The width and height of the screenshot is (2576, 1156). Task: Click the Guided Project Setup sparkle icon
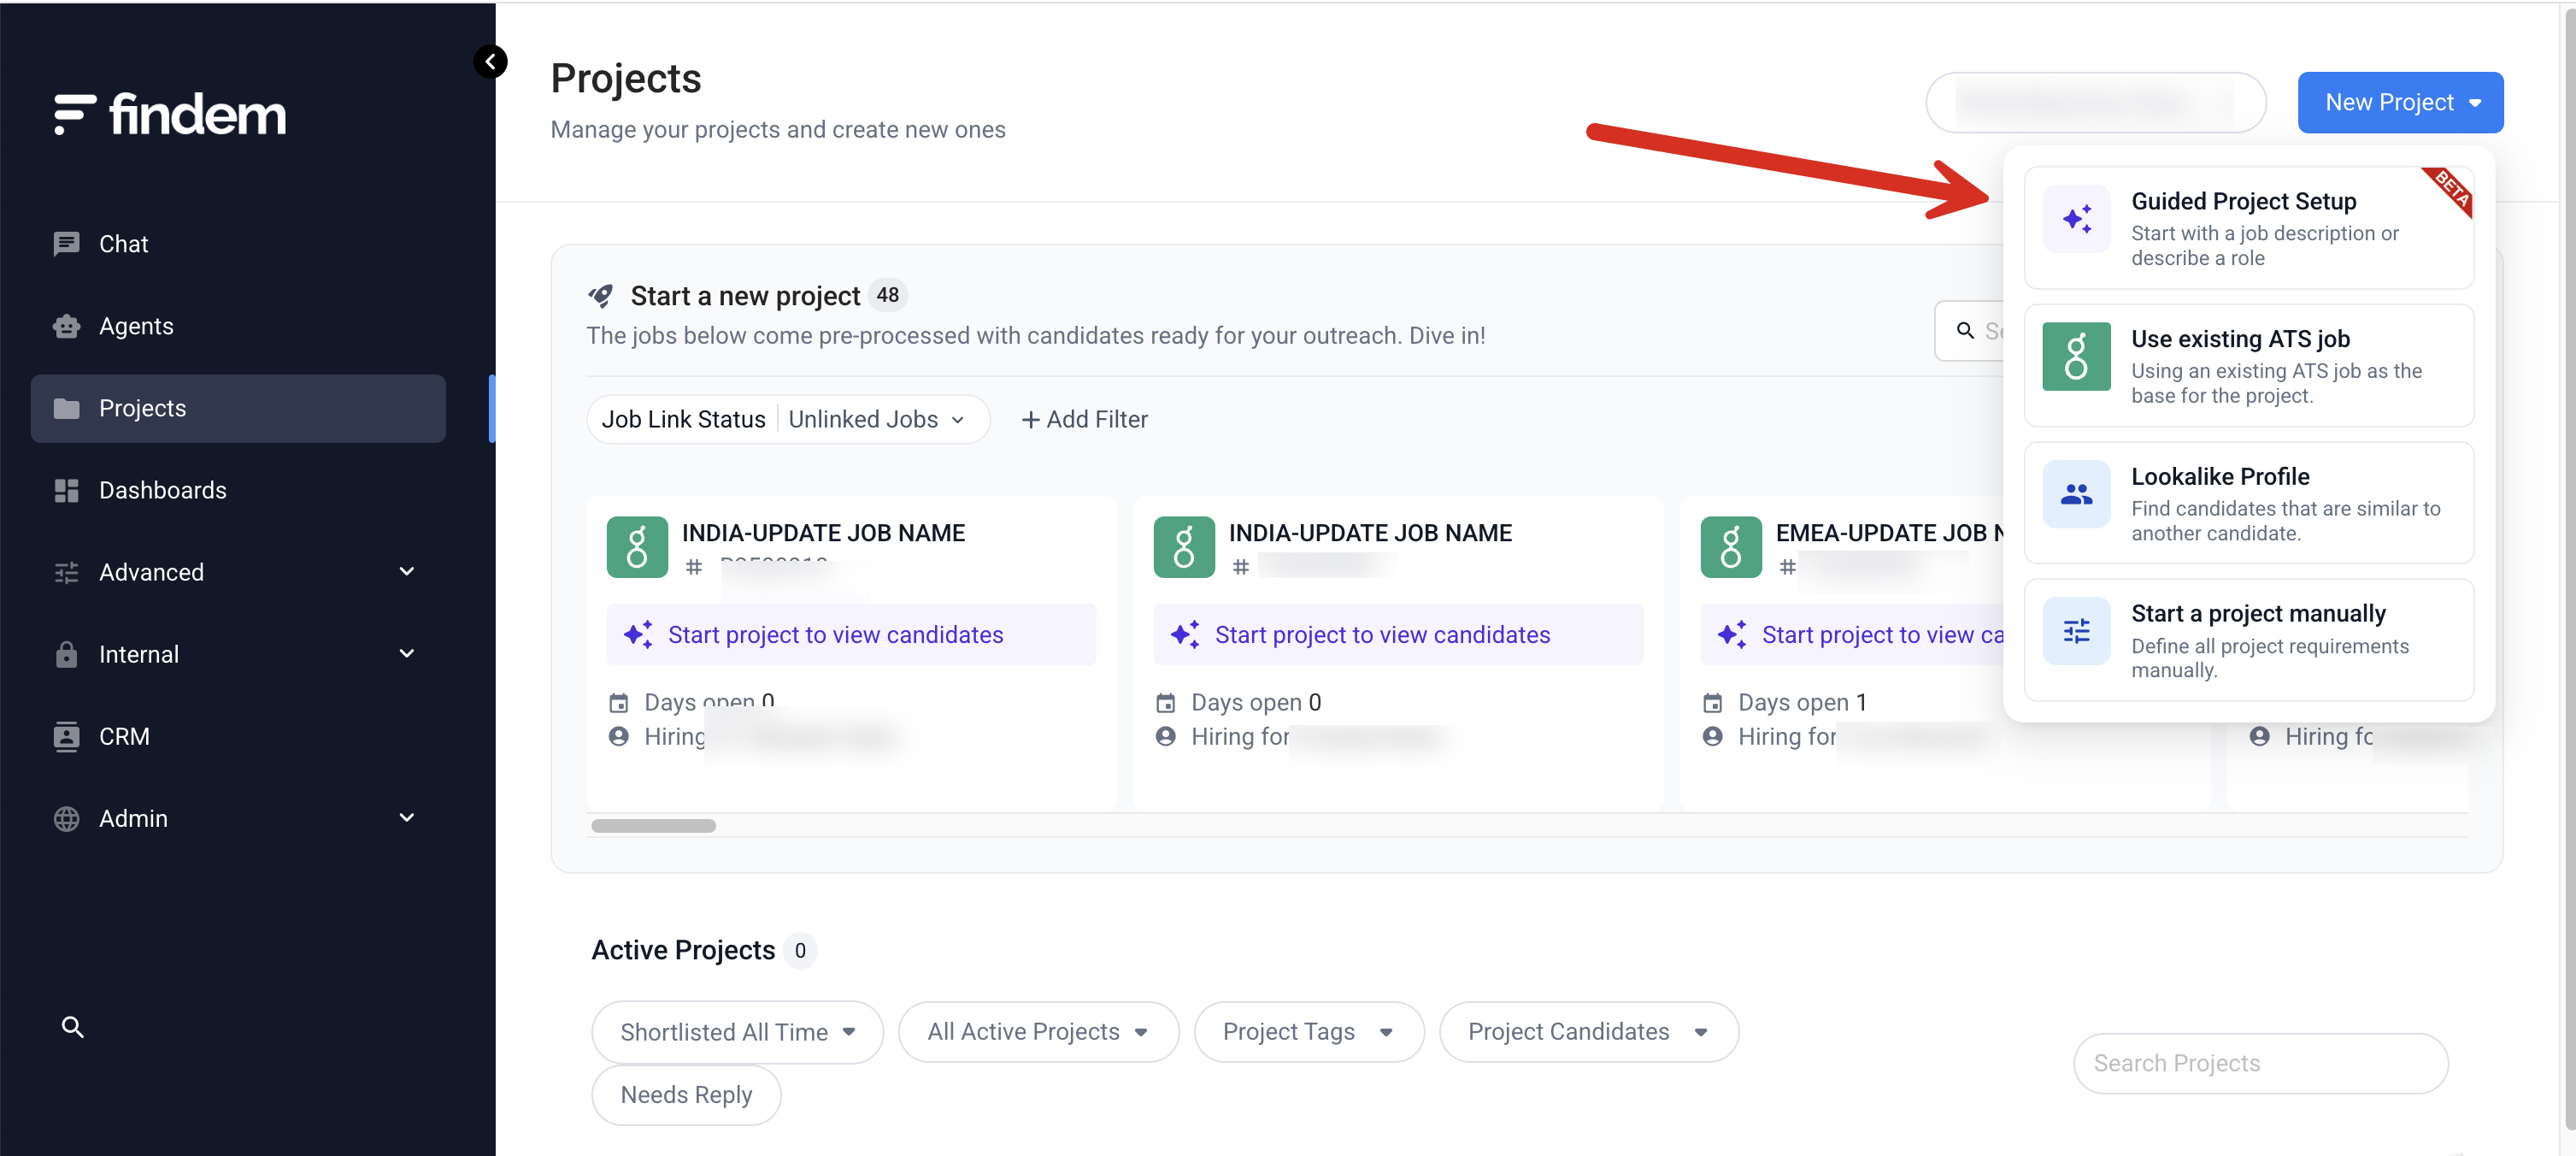(x=2076, y=219)
